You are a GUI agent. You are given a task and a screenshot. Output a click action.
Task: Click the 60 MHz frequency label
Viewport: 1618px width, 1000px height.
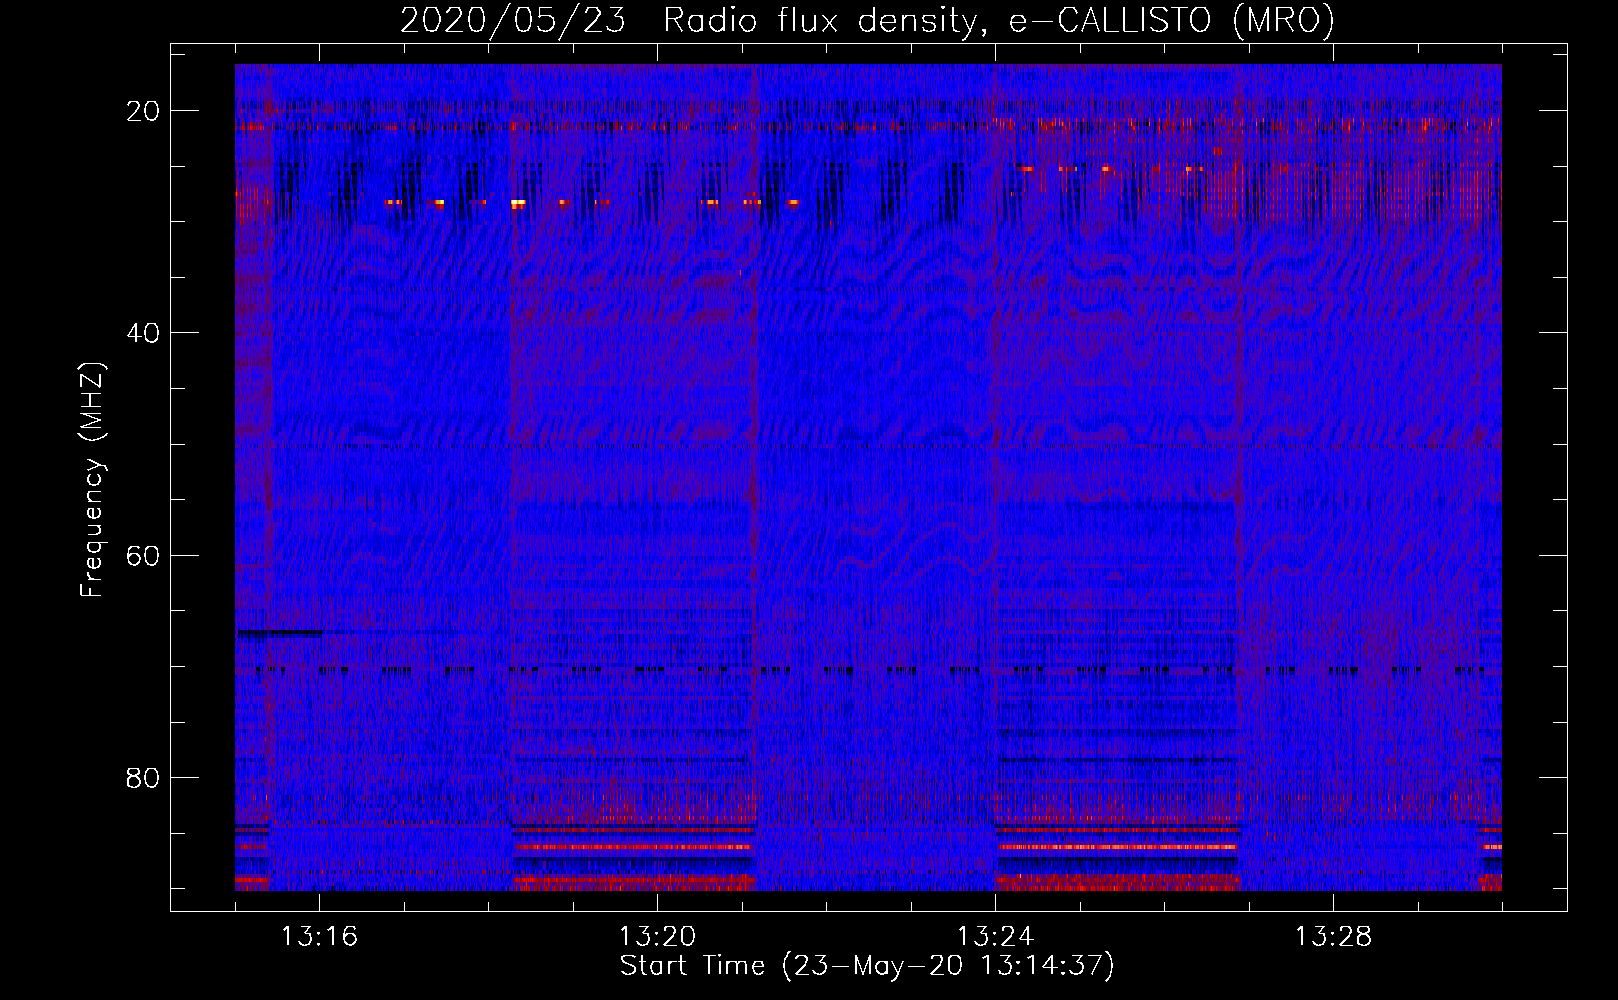pos(143,556)
